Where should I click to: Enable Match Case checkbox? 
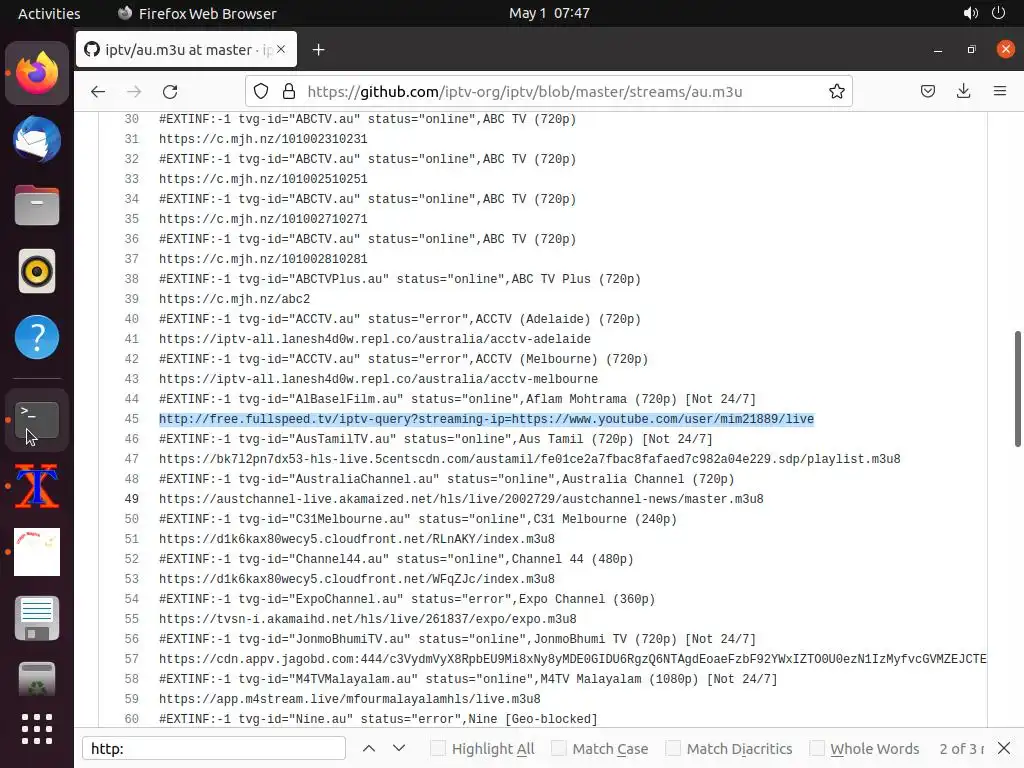558,748
